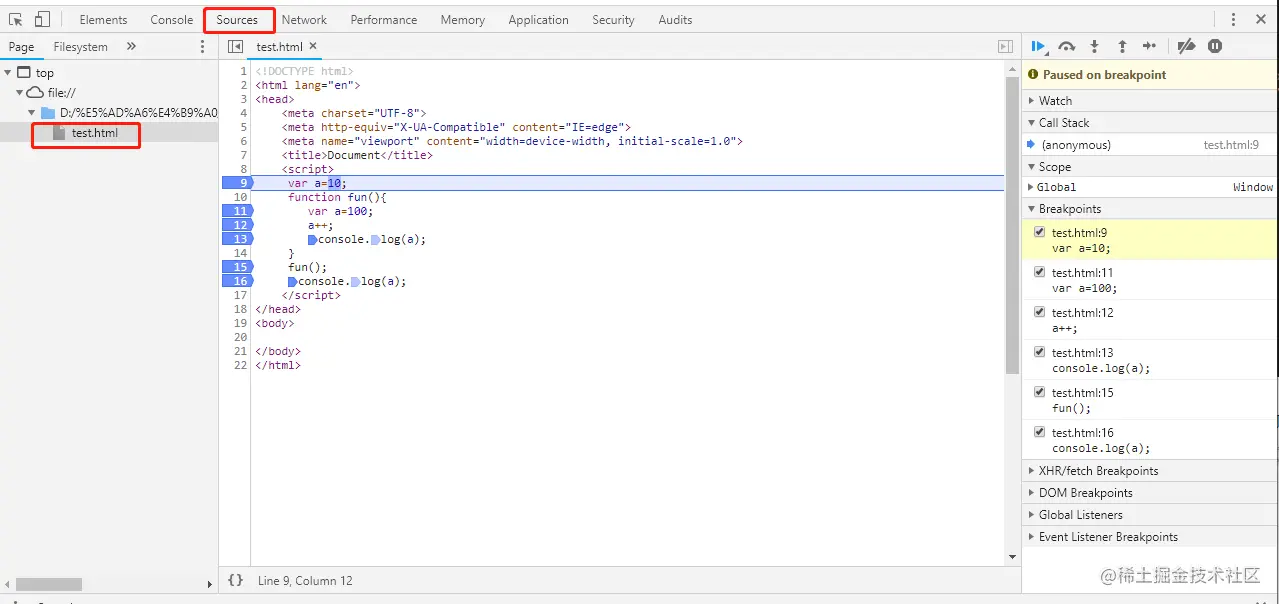Click the more tabs chevron beside Filesystem
1279x604 pixels.
[x=131, y=46]
